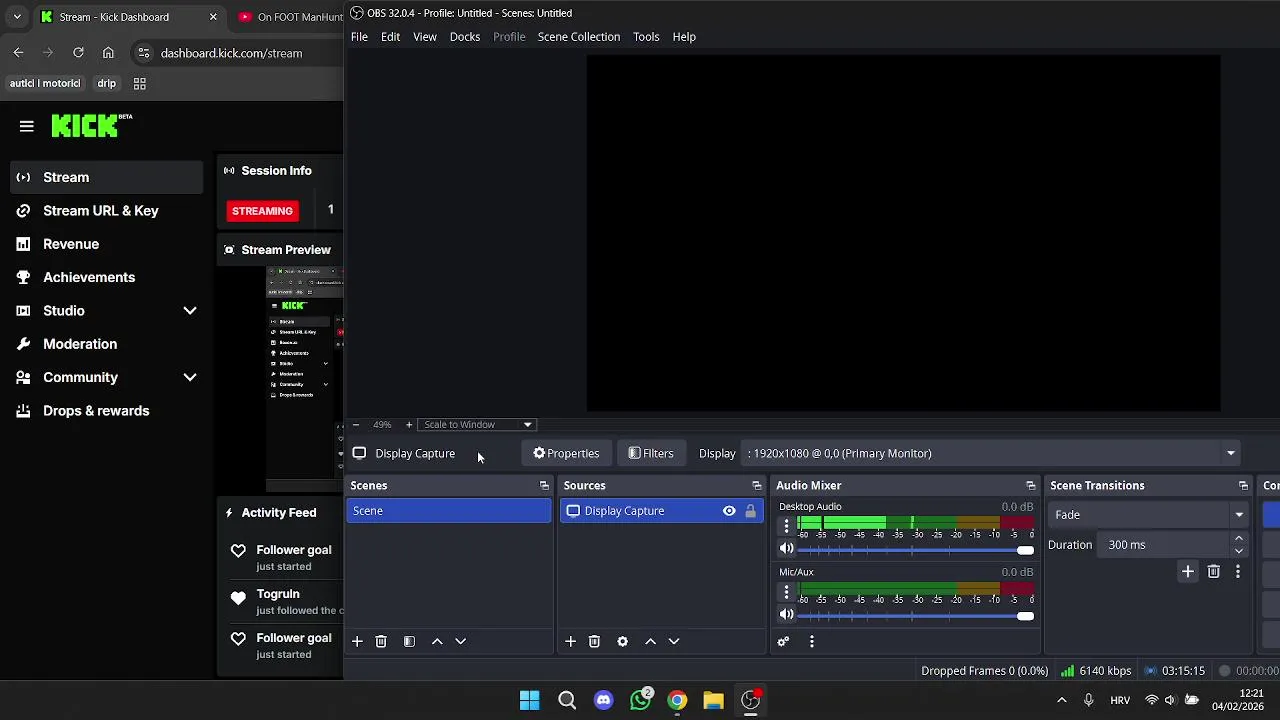Open Achievements page in Kick sidebar
Screen dimensions: 1280x720
click(x=89, y=278)
